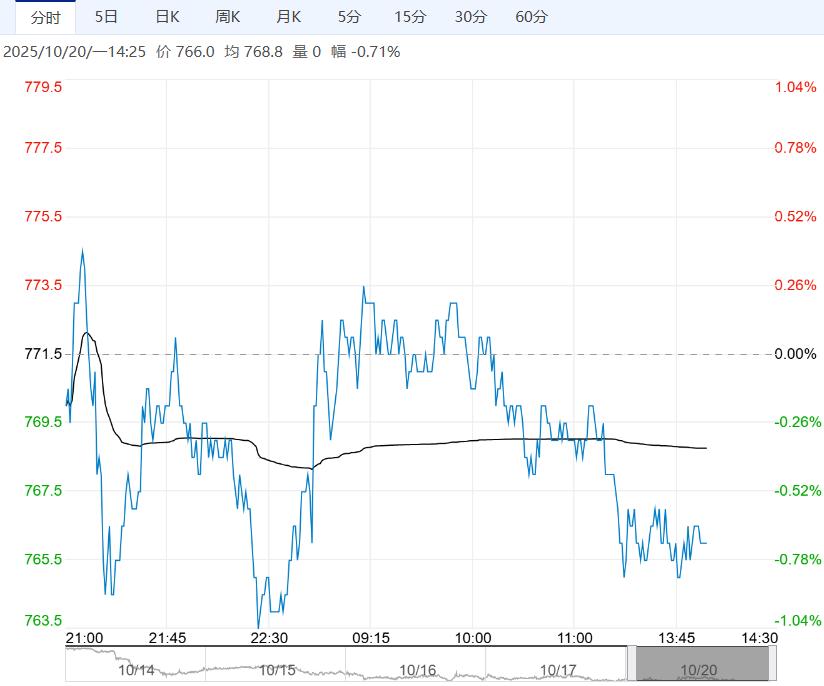Screen dimensions: 824x686
Task: Switch to the 15分 interval tab
Action: pos(410,17)
